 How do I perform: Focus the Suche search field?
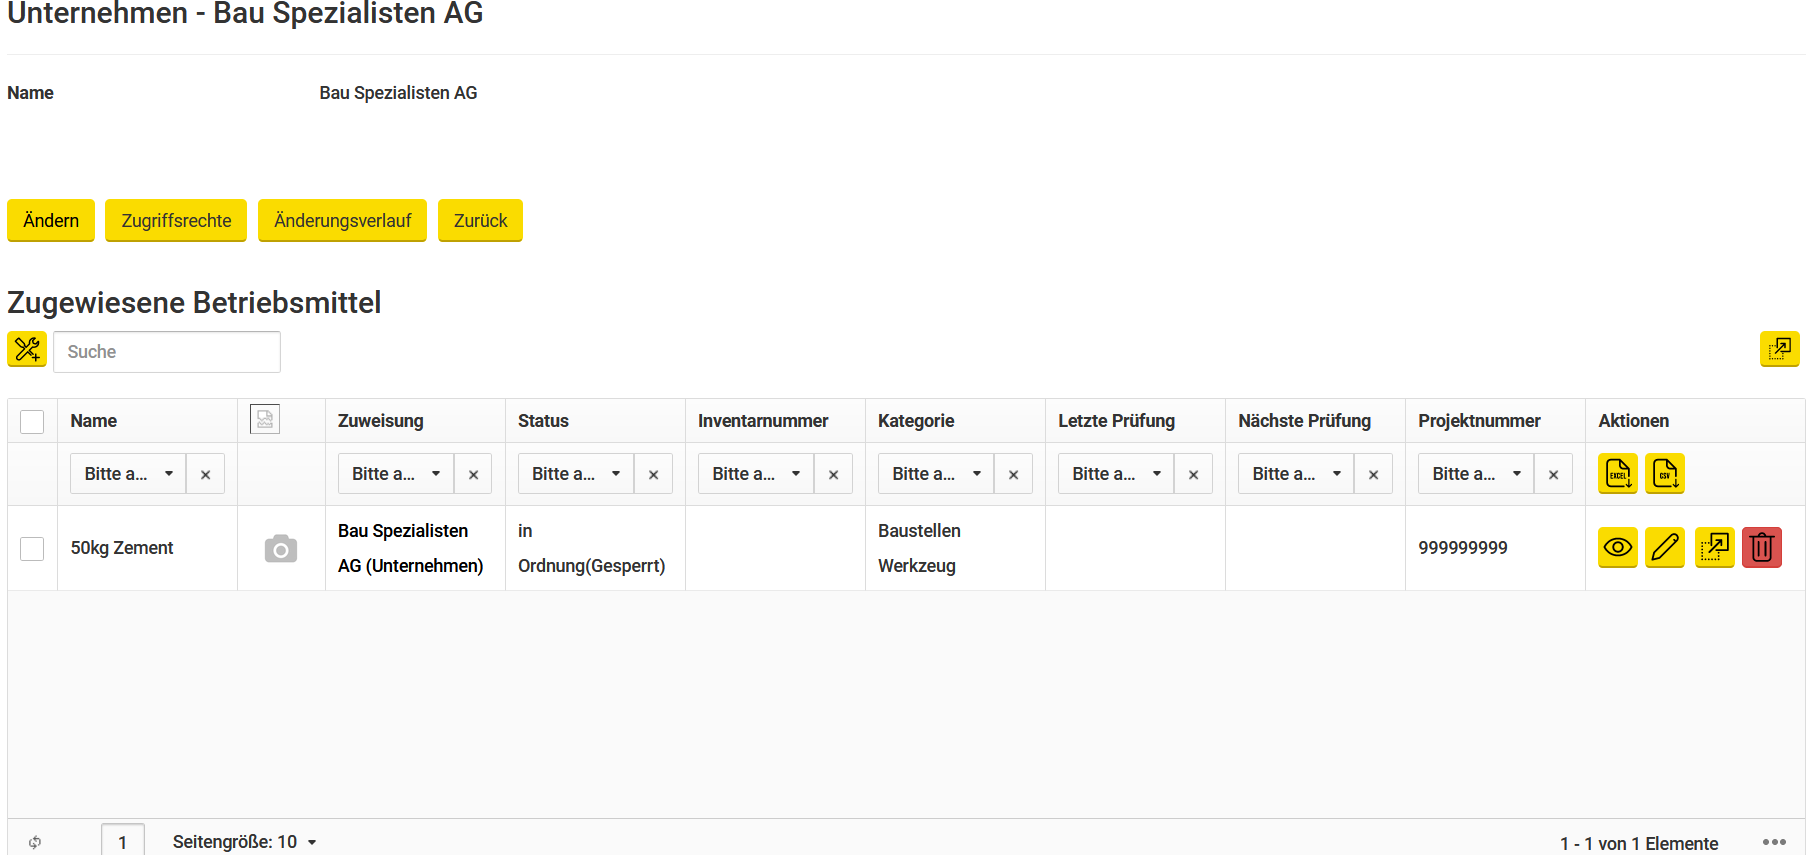pyautogui.click(x=167, y=352)
